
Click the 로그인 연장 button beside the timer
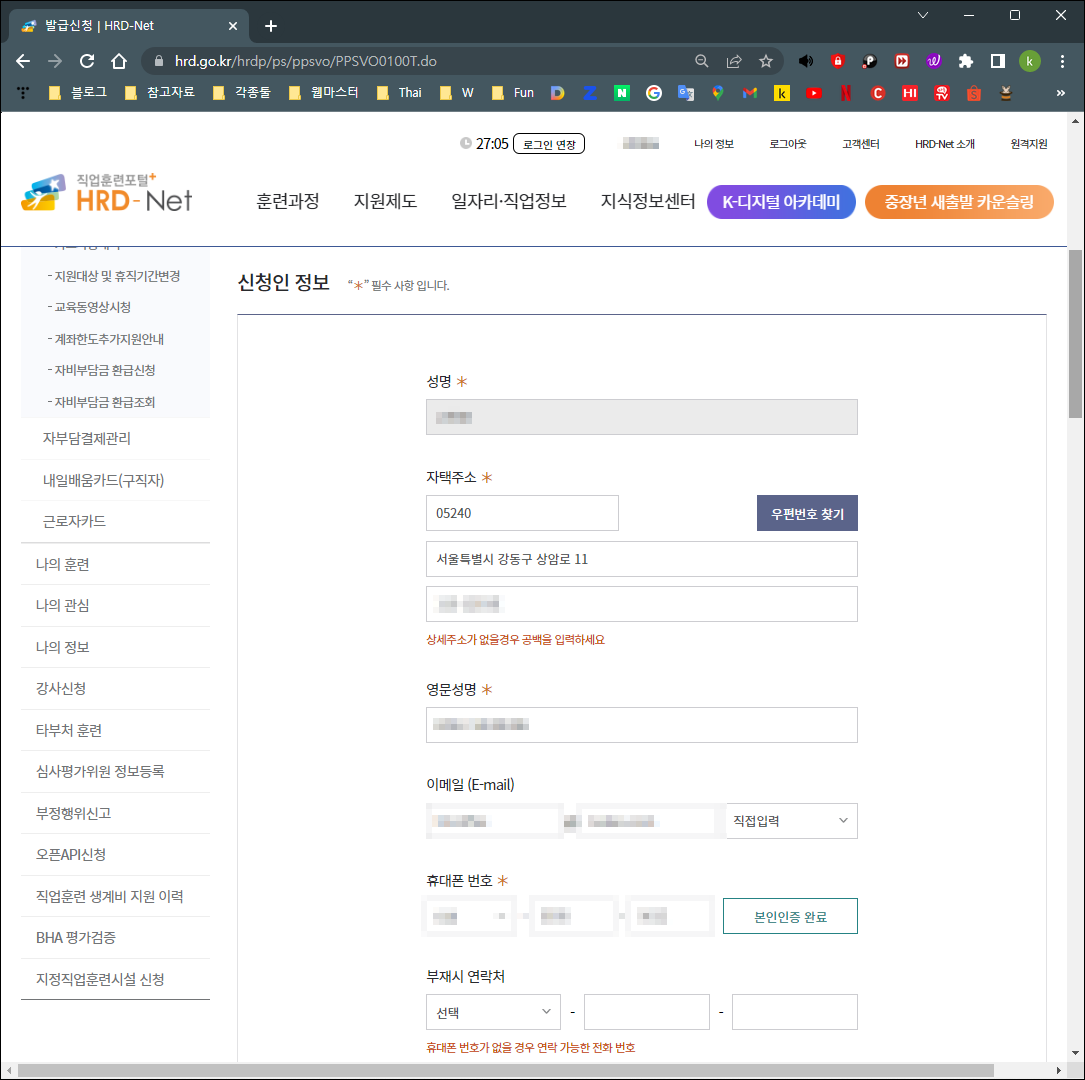click(x=549, y=143)
